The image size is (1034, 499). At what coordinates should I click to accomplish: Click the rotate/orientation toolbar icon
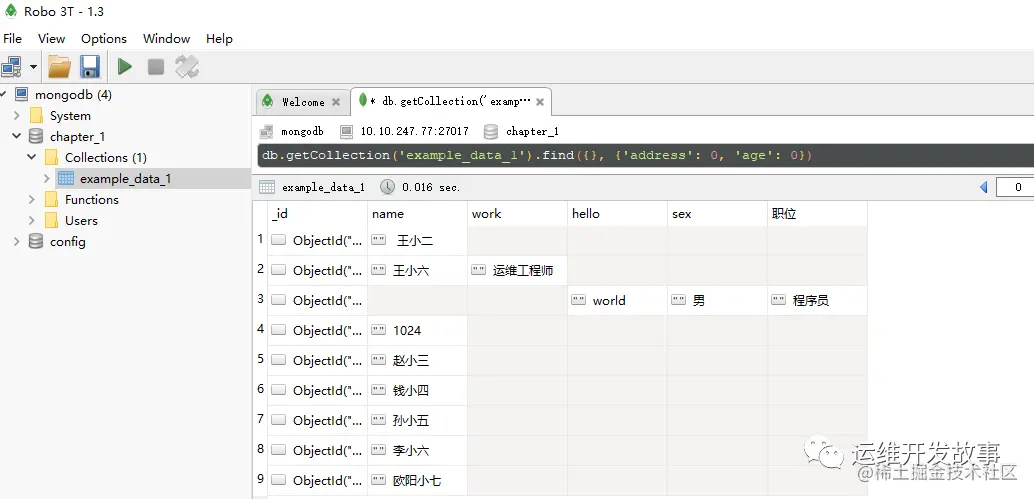(x=187, y=67)
